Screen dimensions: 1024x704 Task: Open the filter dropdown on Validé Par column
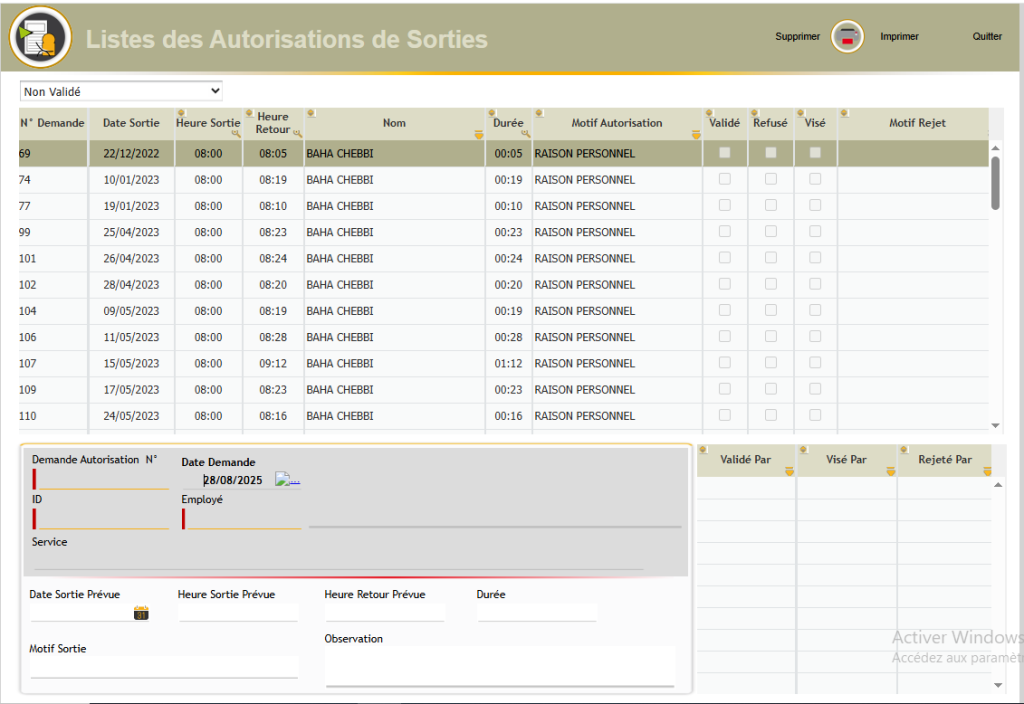point(788,468)
